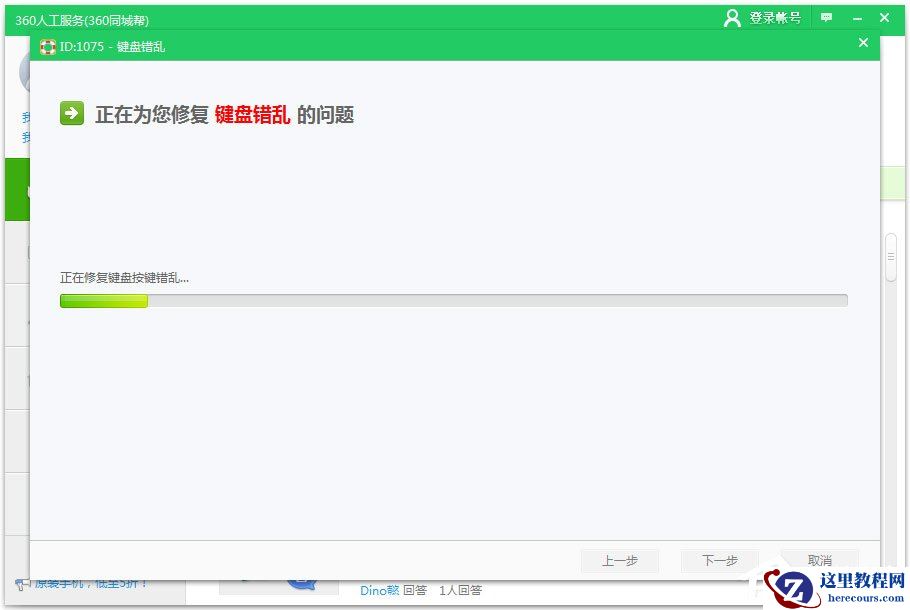The height and width of the screenshot is (610, 910).
Task: Close the 键盘错乱 repair dialog
Action: [863, 43]
